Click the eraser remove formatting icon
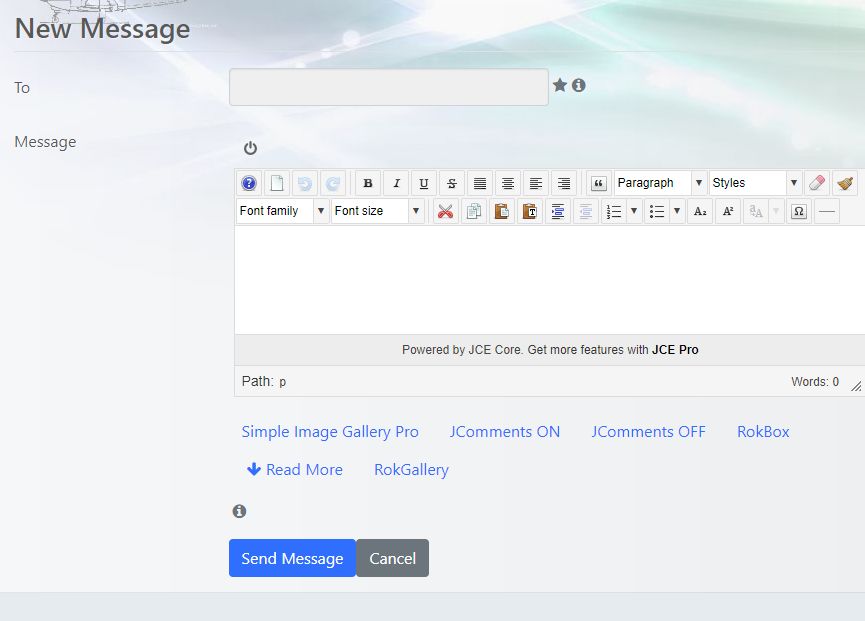The image size is (865, 621). (x=817, y=183)
